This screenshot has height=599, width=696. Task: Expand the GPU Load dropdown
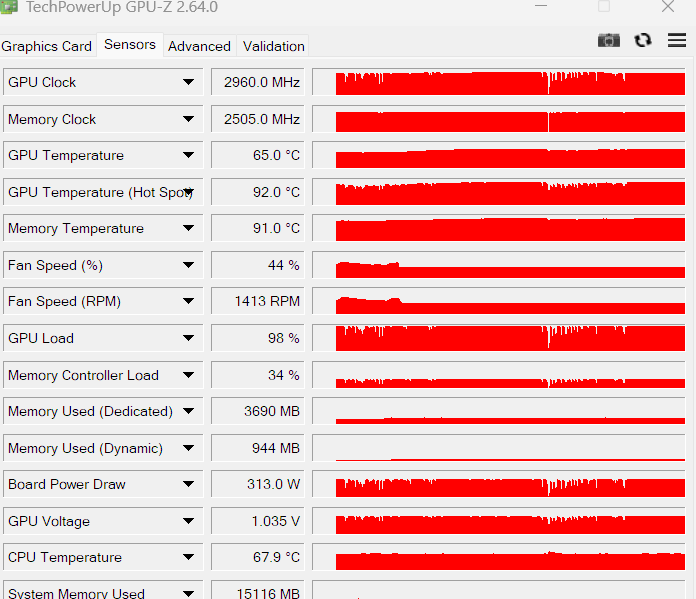[188, 338]
